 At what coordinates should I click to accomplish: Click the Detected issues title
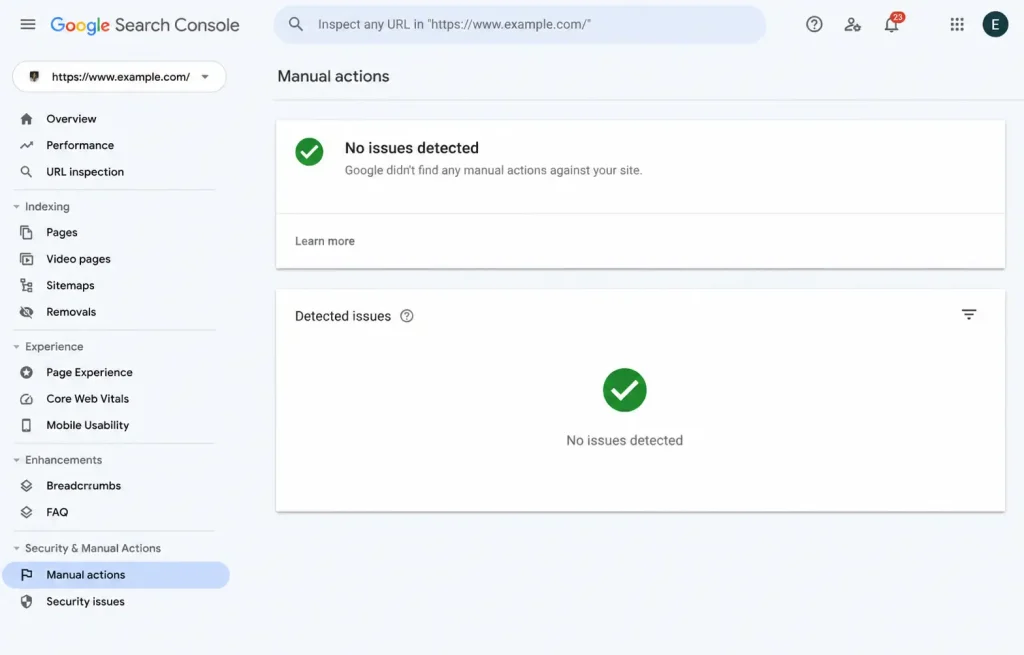[x=343, y=316]
